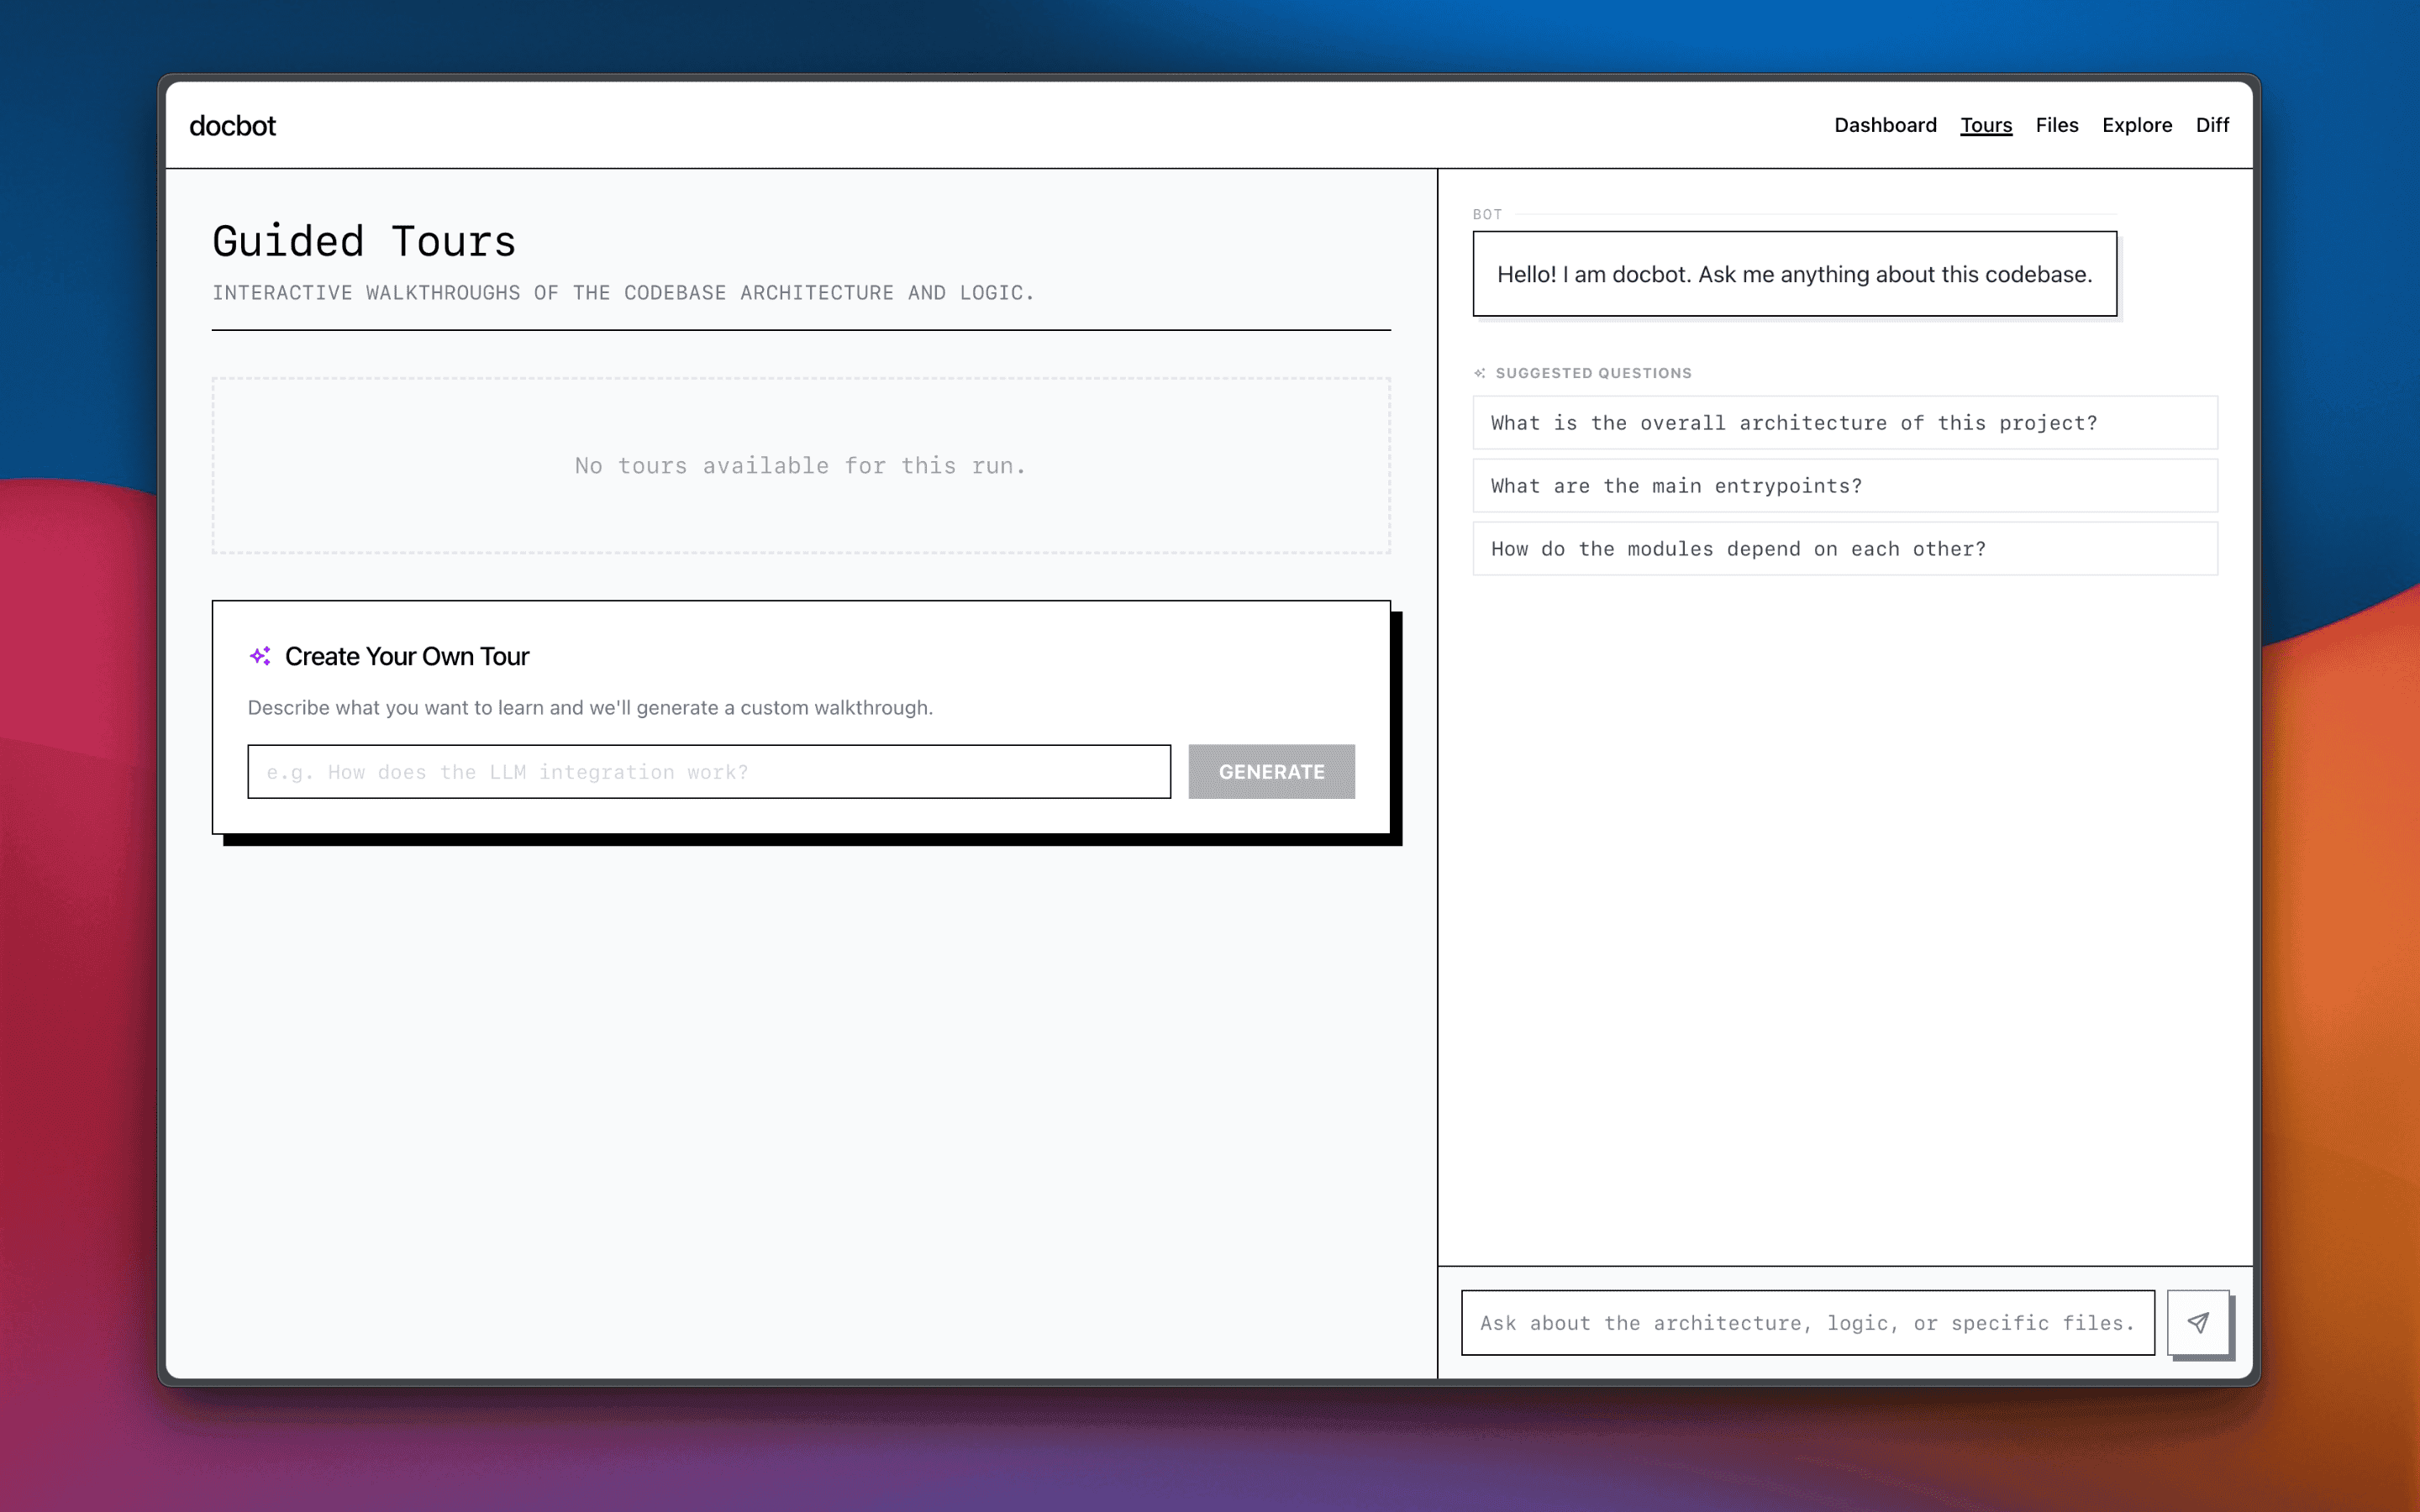Click the Suggested Questions label

(1594, 373)
